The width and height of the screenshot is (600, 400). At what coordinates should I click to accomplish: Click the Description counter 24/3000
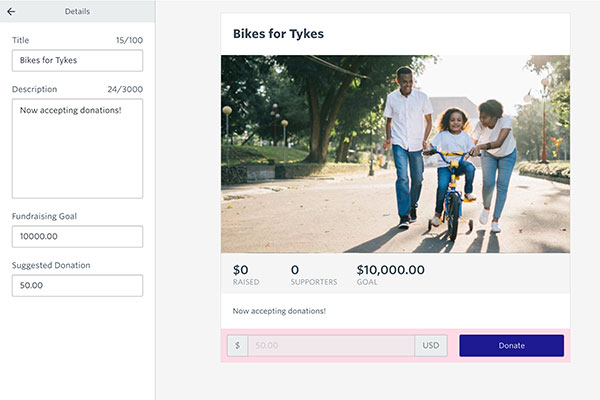[125, 89]
